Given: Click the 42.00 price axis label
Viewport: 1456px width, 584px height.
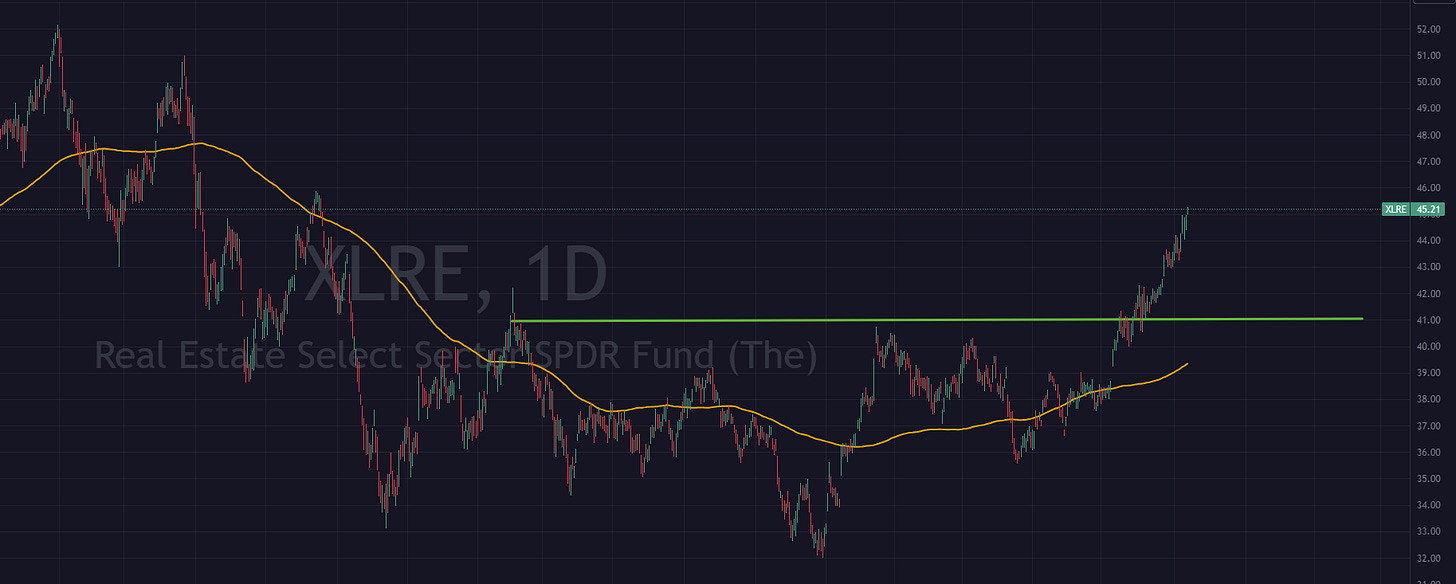Looking at the screenshot, I should [x=1428, y=294].
